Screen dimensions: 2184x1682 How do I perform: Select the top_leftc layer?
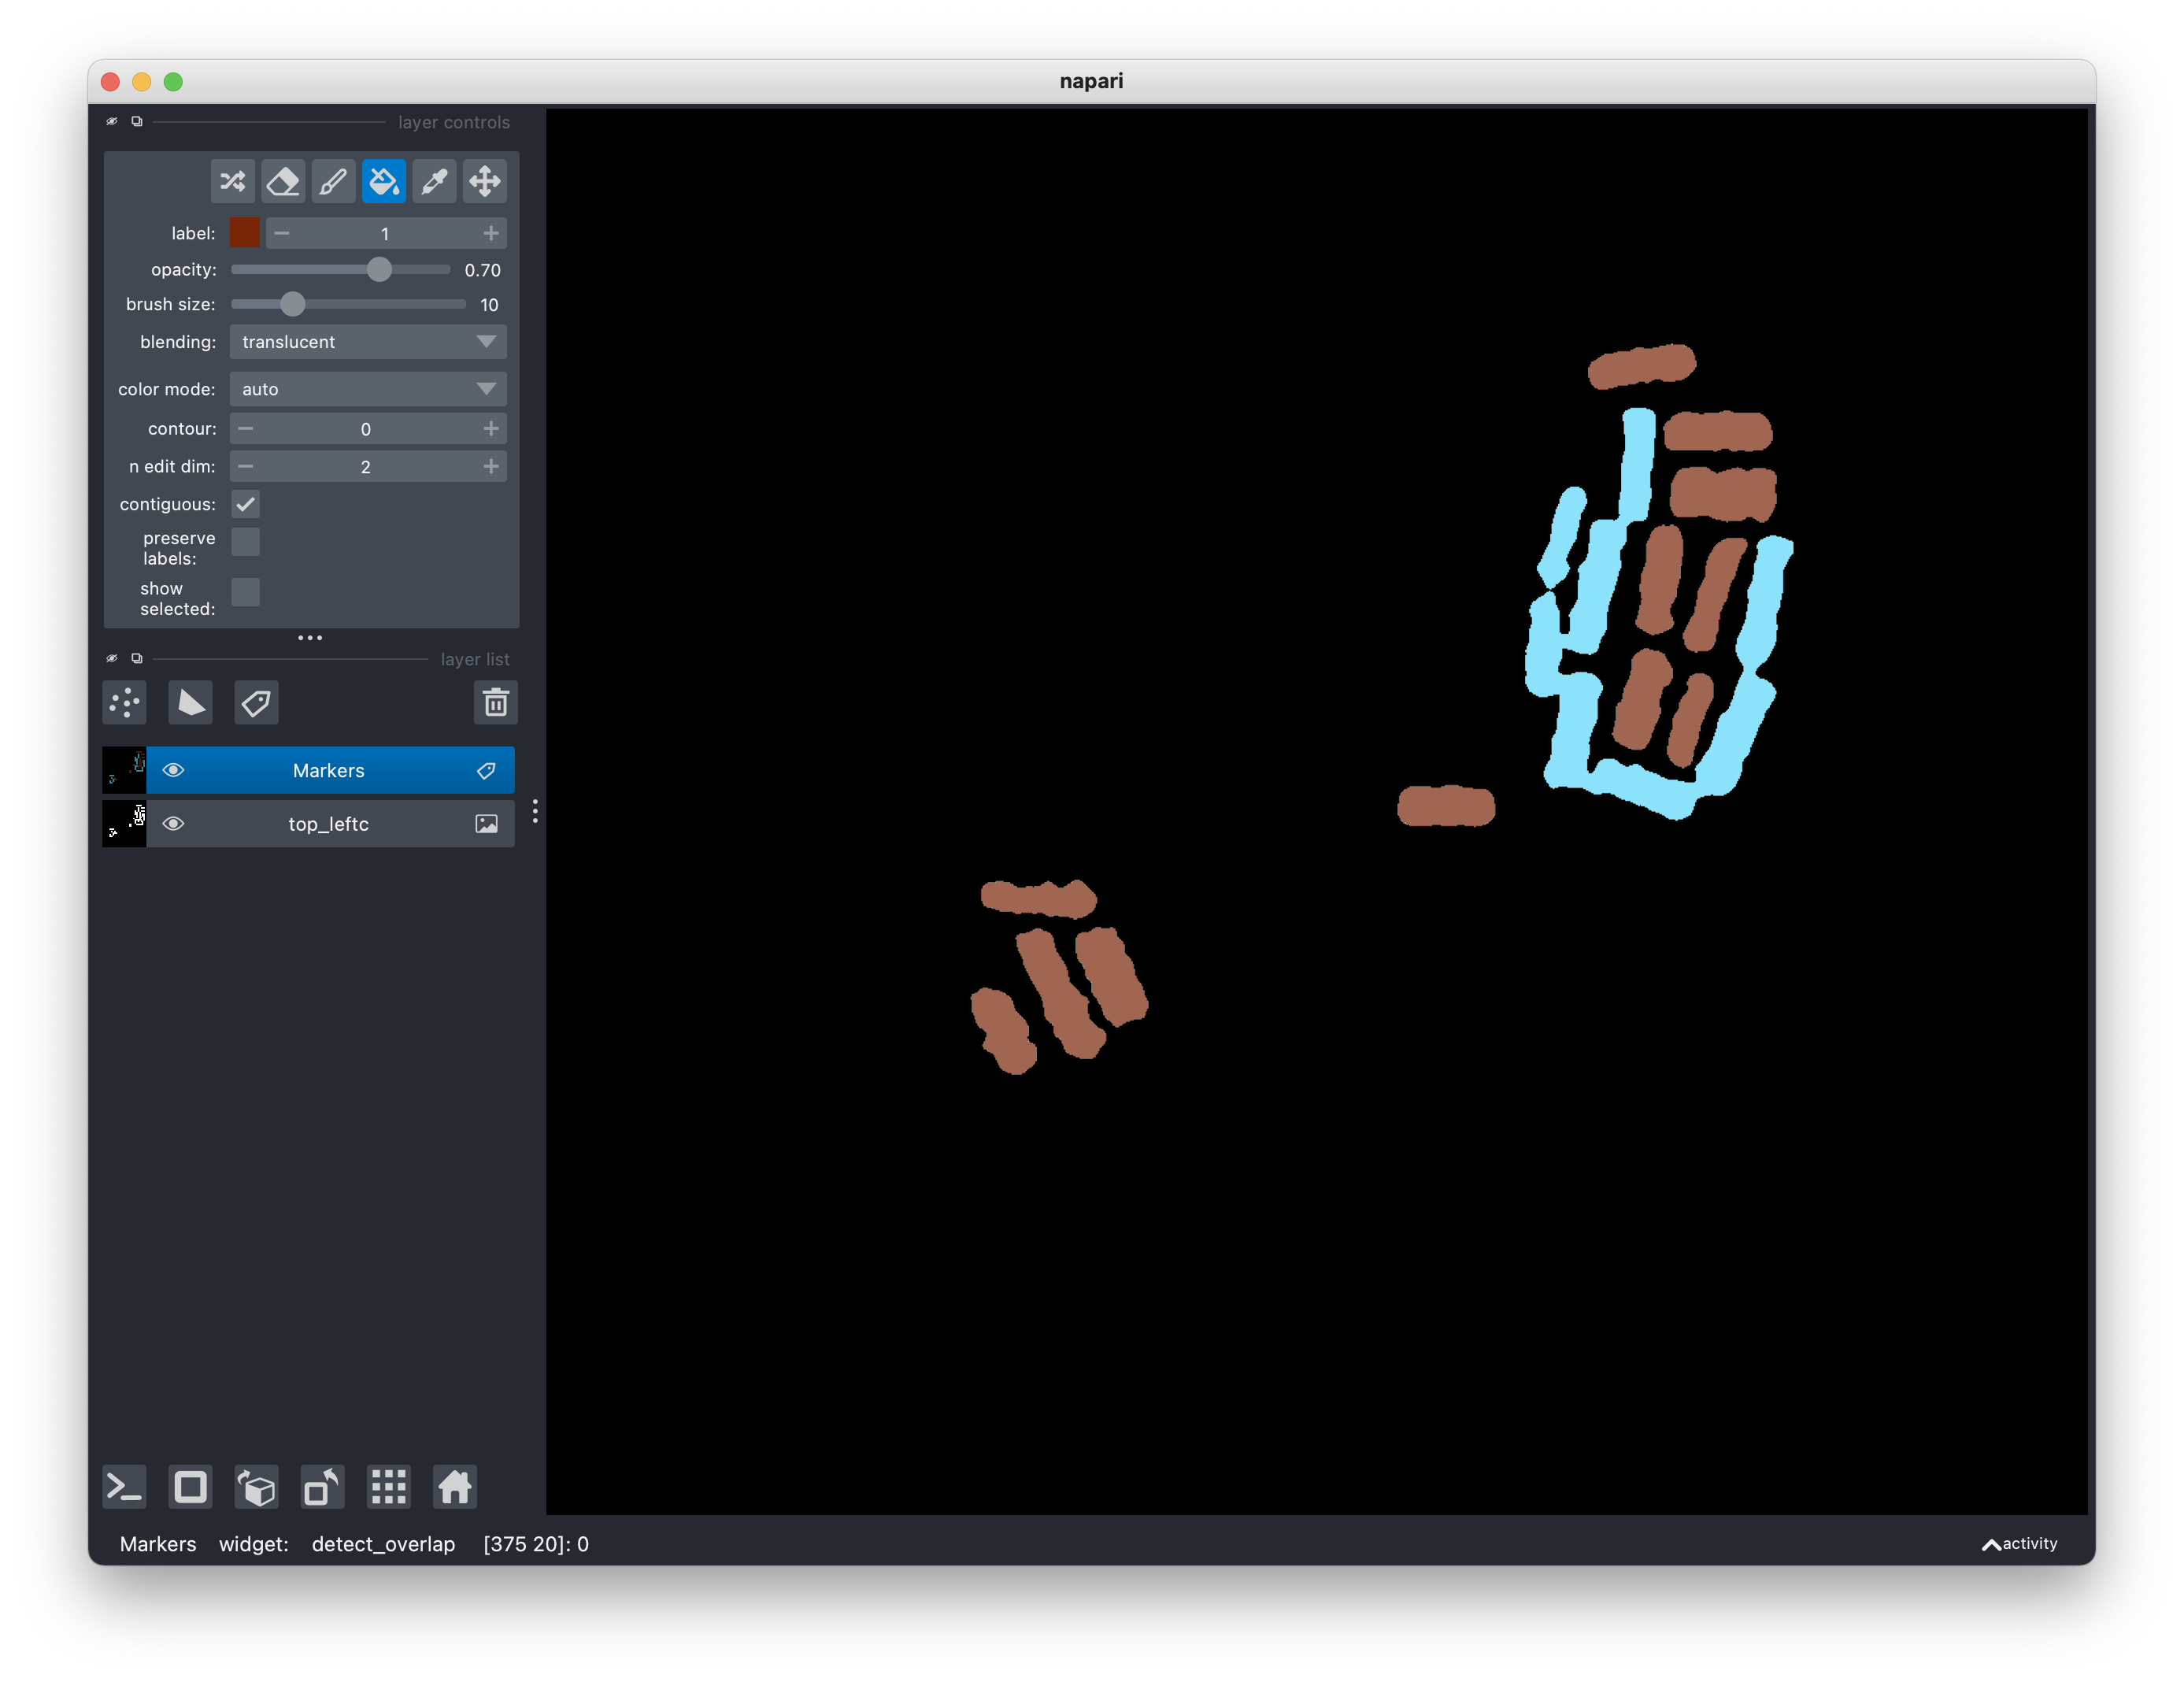click(x=329, y=824)
